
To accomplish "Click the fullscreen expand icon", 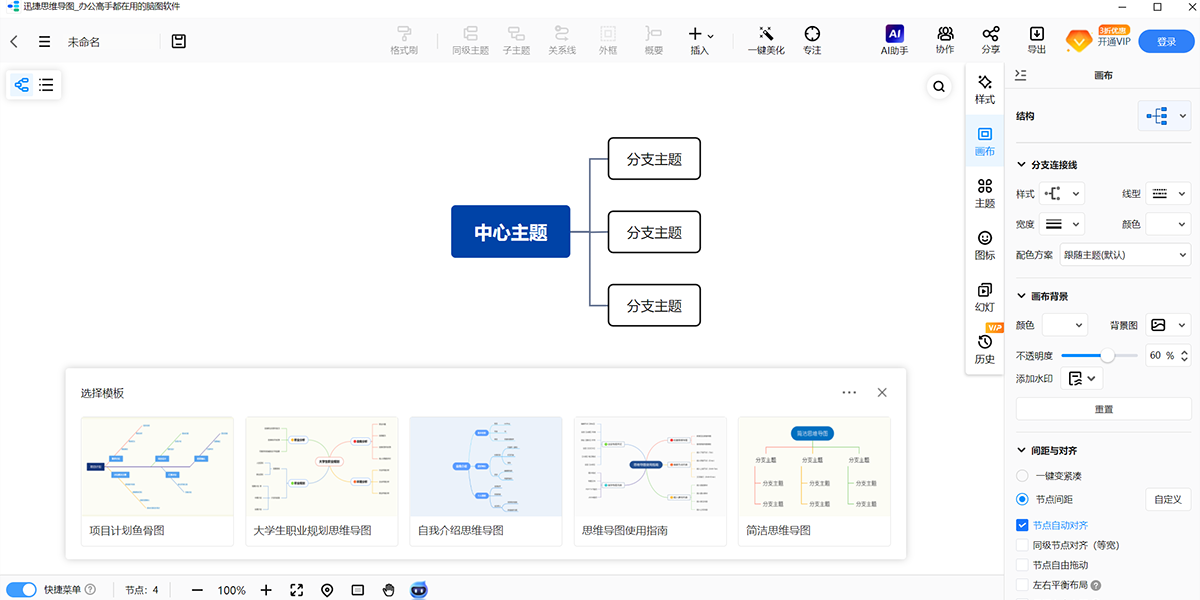I will coord(297,590).
